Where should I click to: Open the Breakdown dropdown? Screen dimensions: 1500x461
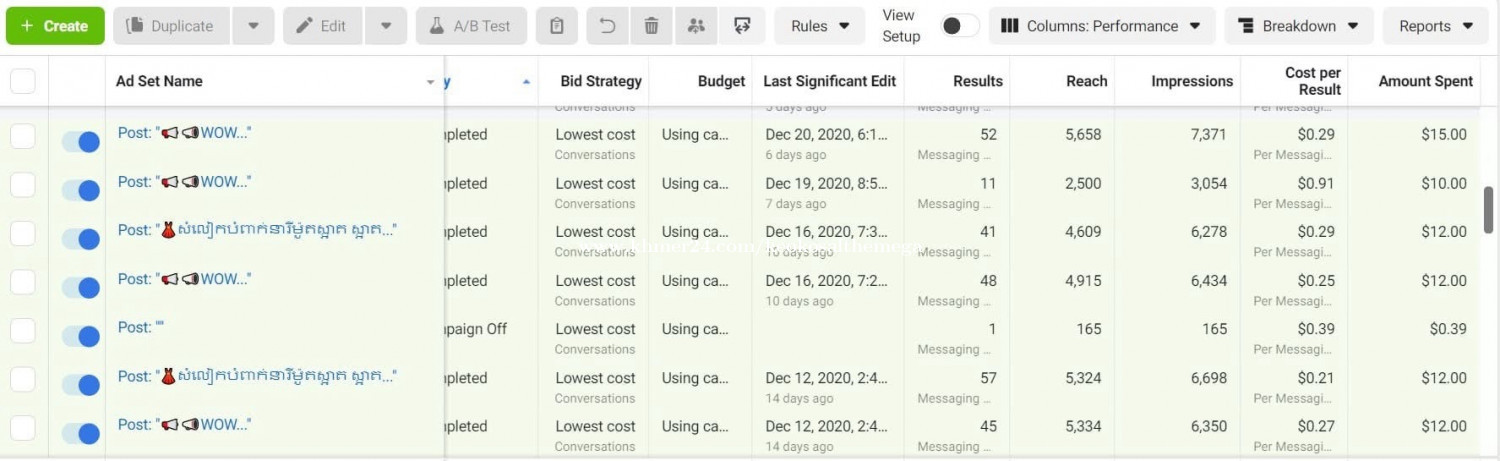point(1299,26)
